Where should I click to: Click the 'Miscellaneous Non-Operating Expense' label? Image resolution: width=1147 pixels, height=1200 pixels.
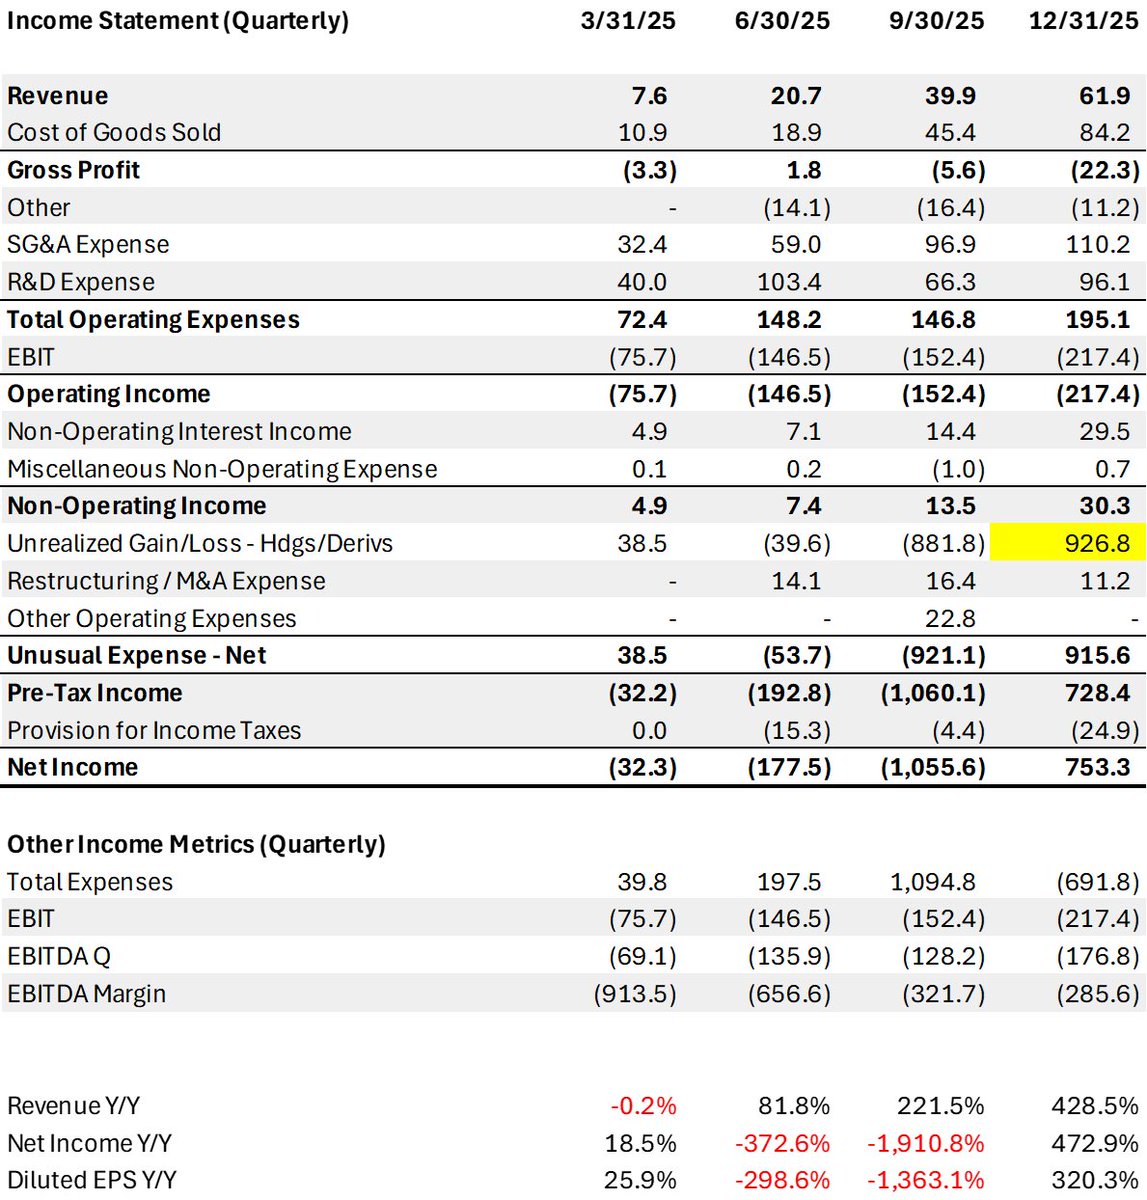tap(222, 469)
